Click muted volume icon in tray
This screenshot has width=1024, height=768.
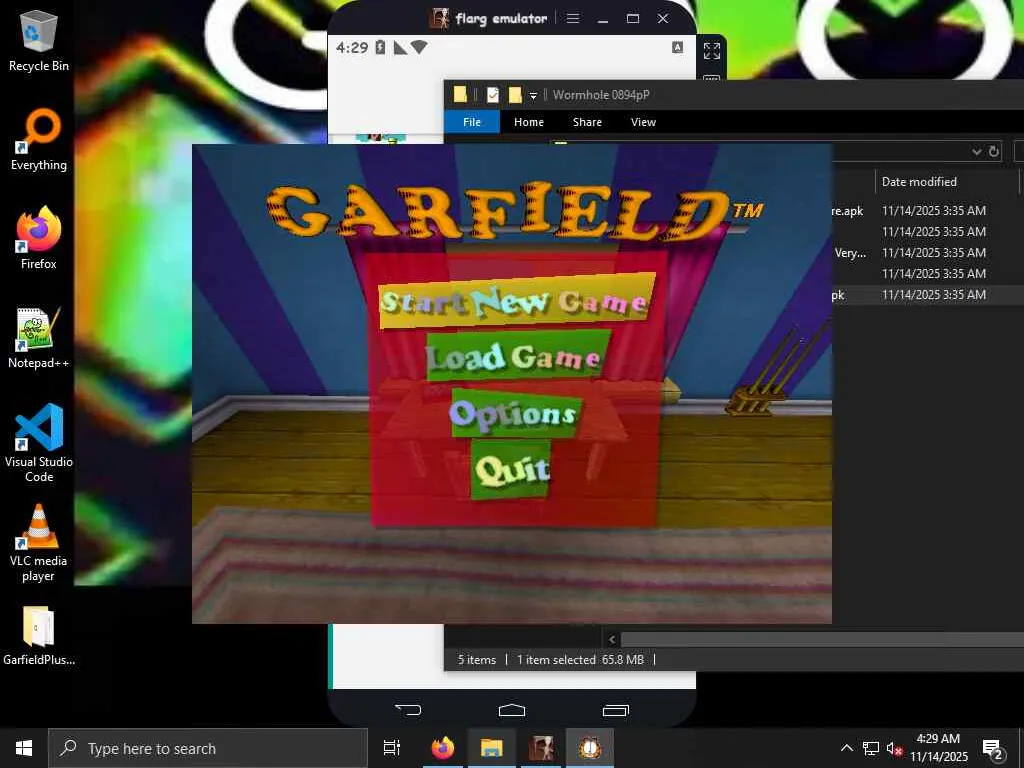(x=894, y=749)
